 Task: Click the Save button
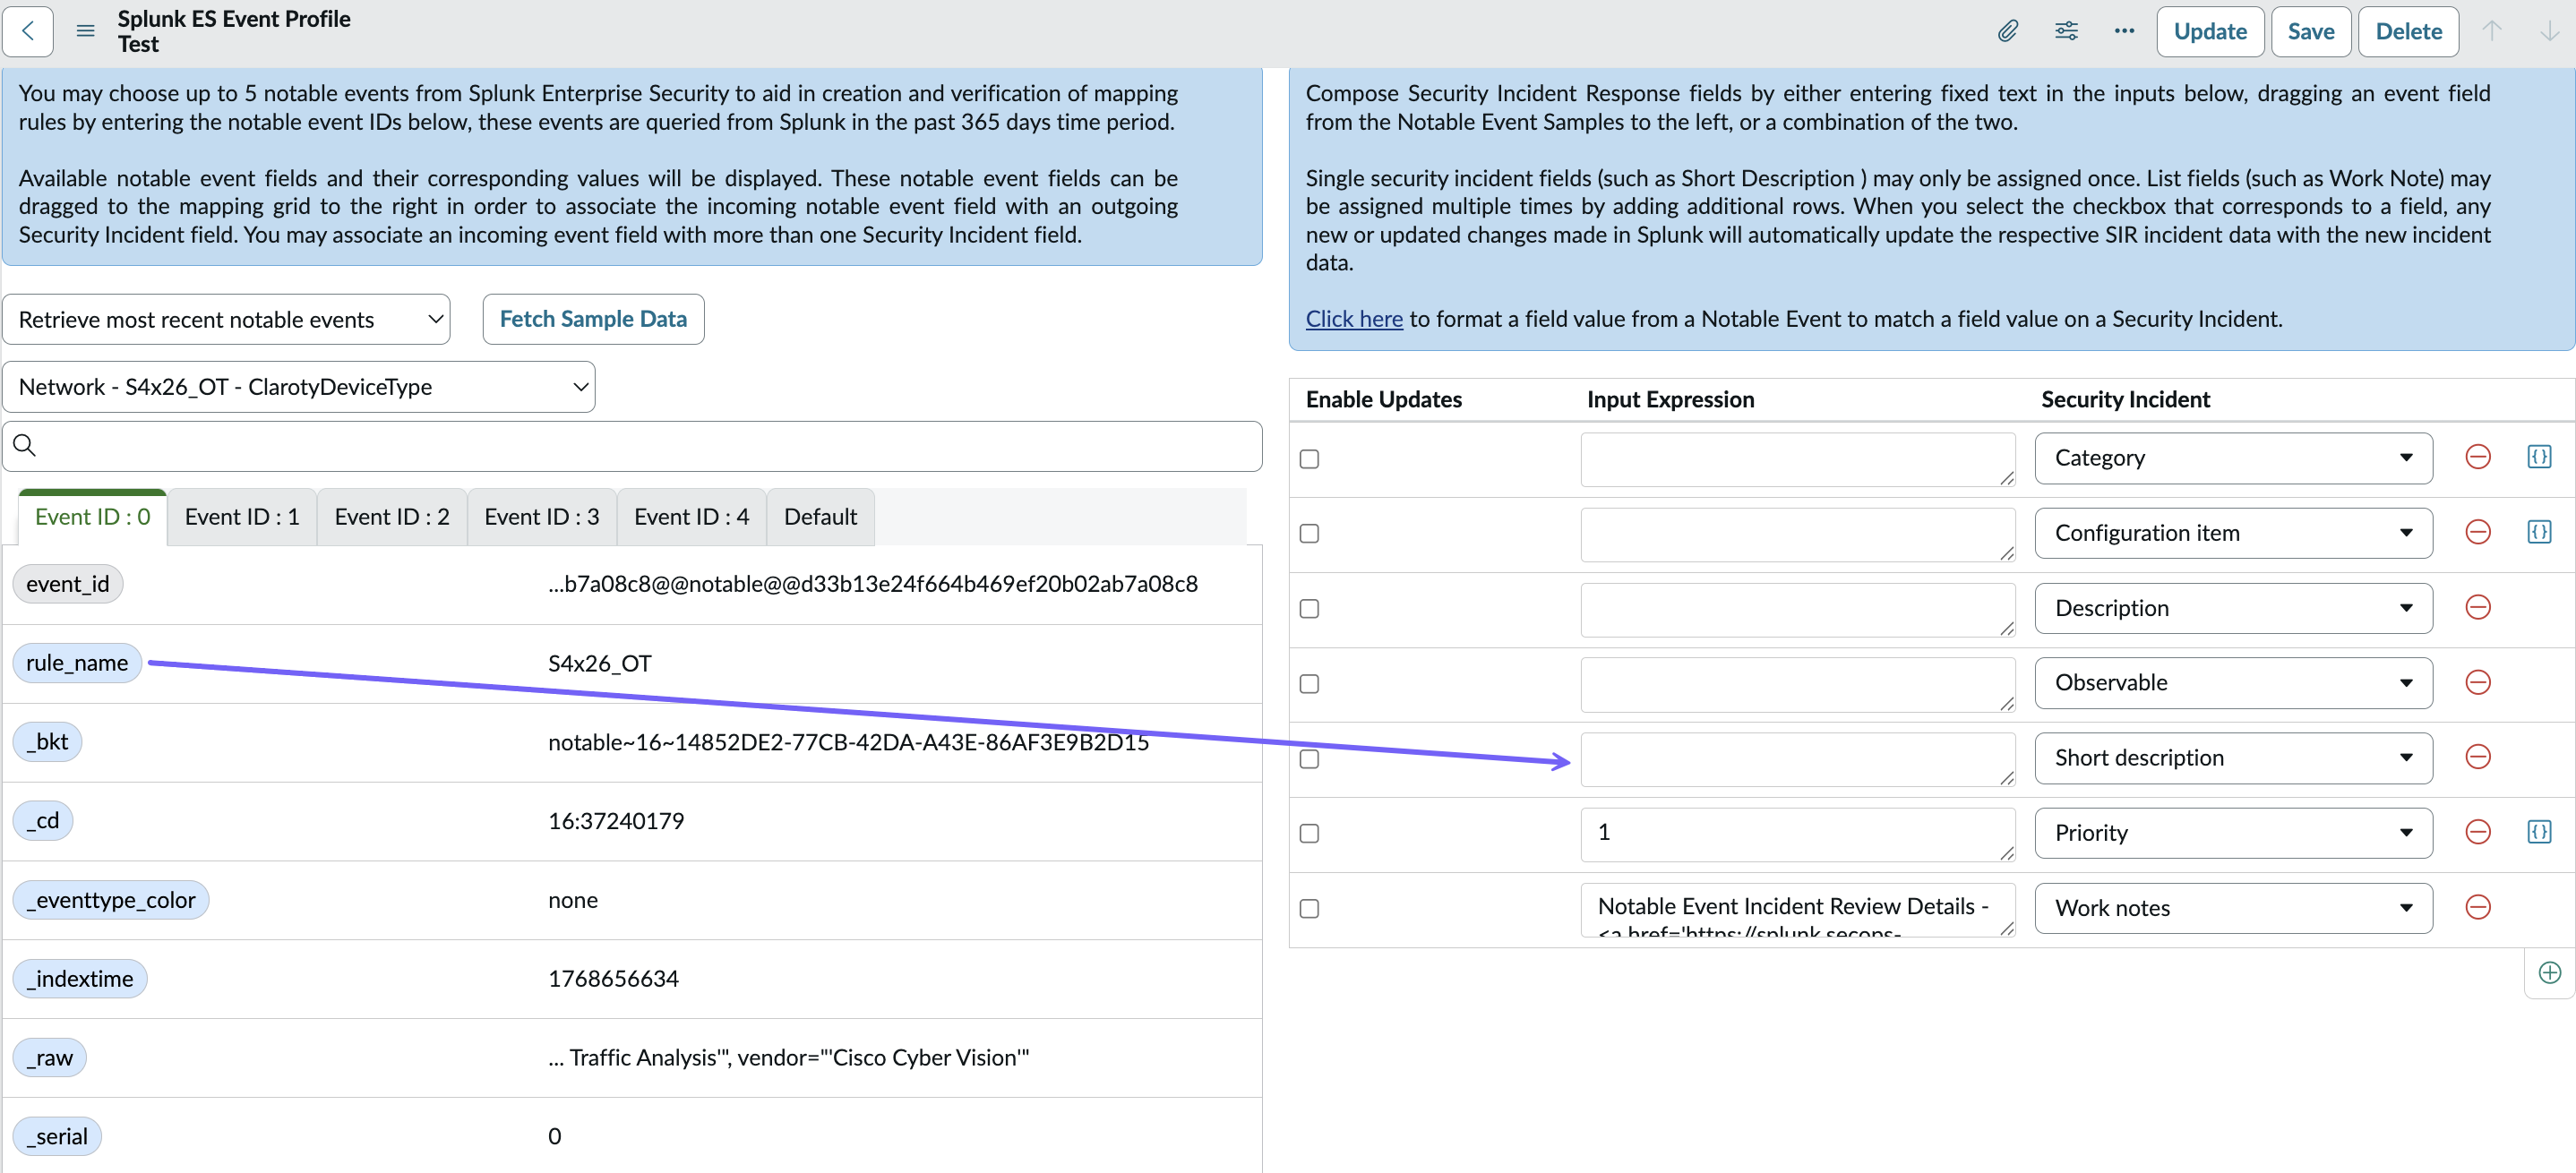click(2311, 31)
